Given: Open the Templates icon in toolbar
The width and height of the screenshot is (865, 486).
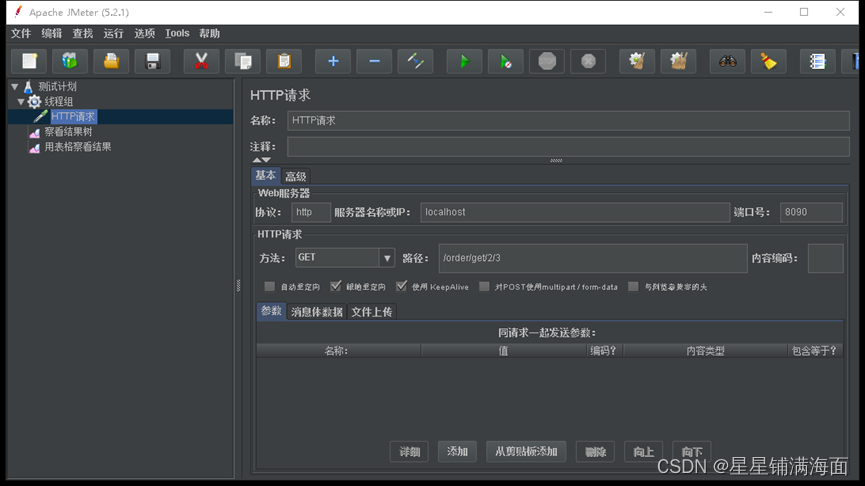Looking at the screenshot, I should tap(70, 61).
